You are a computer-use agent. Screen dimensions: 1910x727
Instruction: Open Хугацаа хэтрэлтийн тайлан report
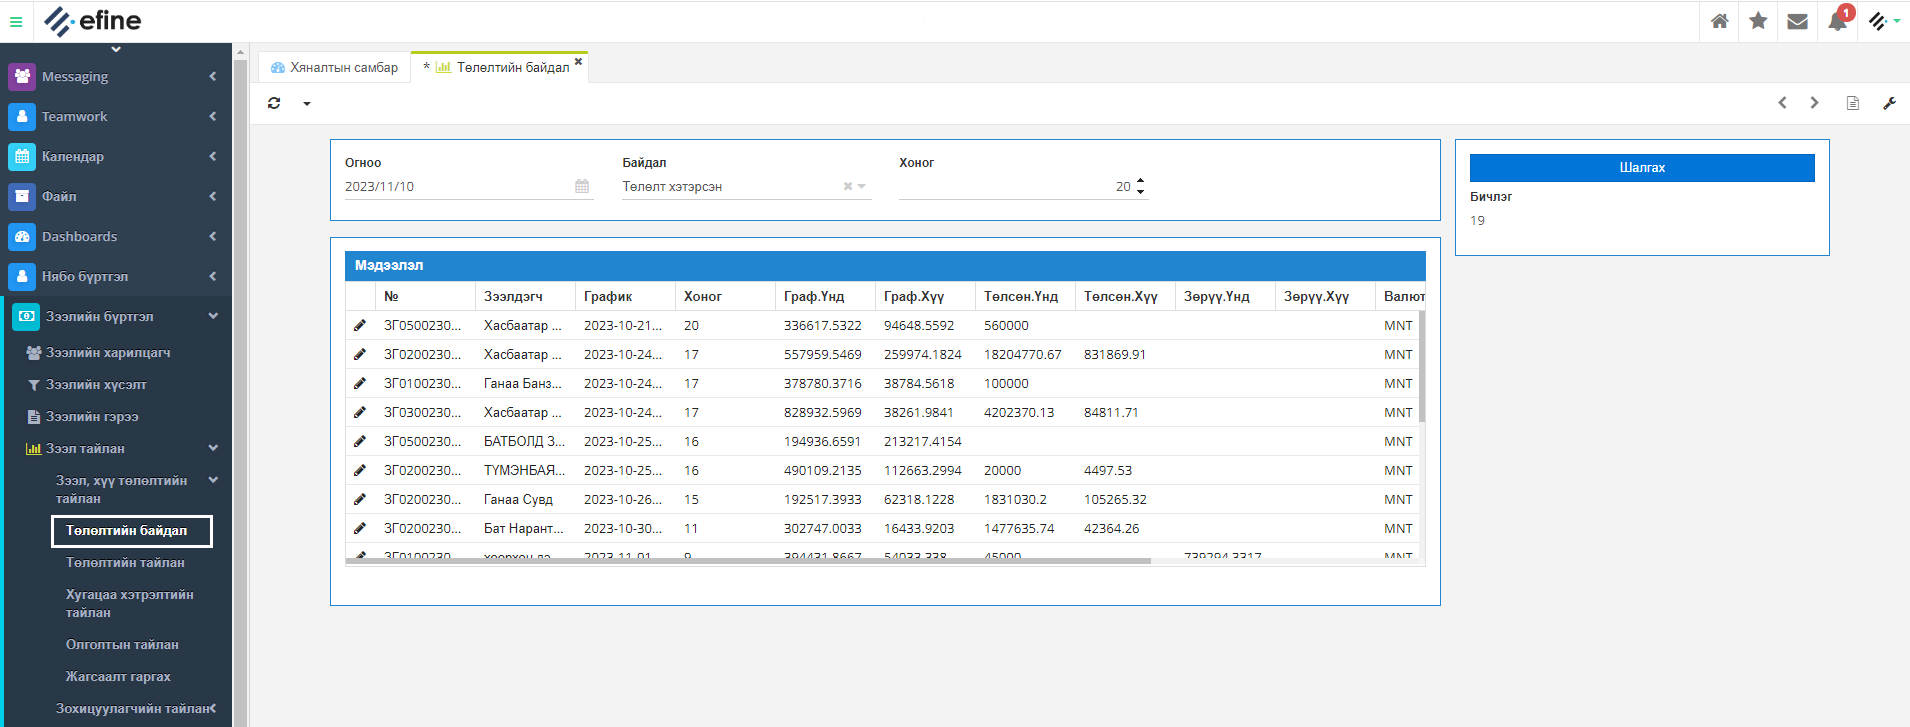[x=130, y=603]
